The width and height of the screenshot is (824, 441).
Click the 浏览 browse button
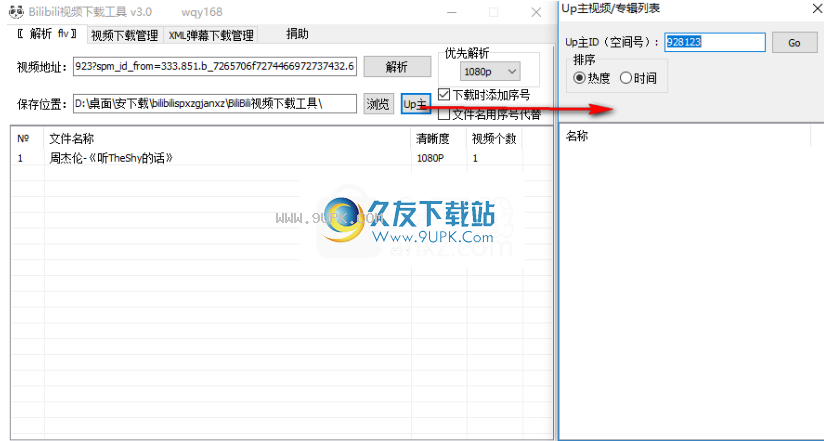379,104
